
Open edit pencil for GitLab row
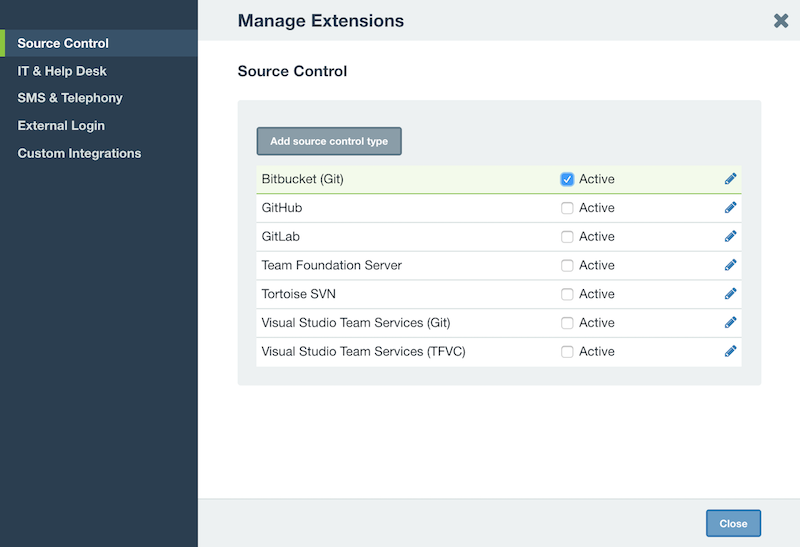(x=730, y=236)
